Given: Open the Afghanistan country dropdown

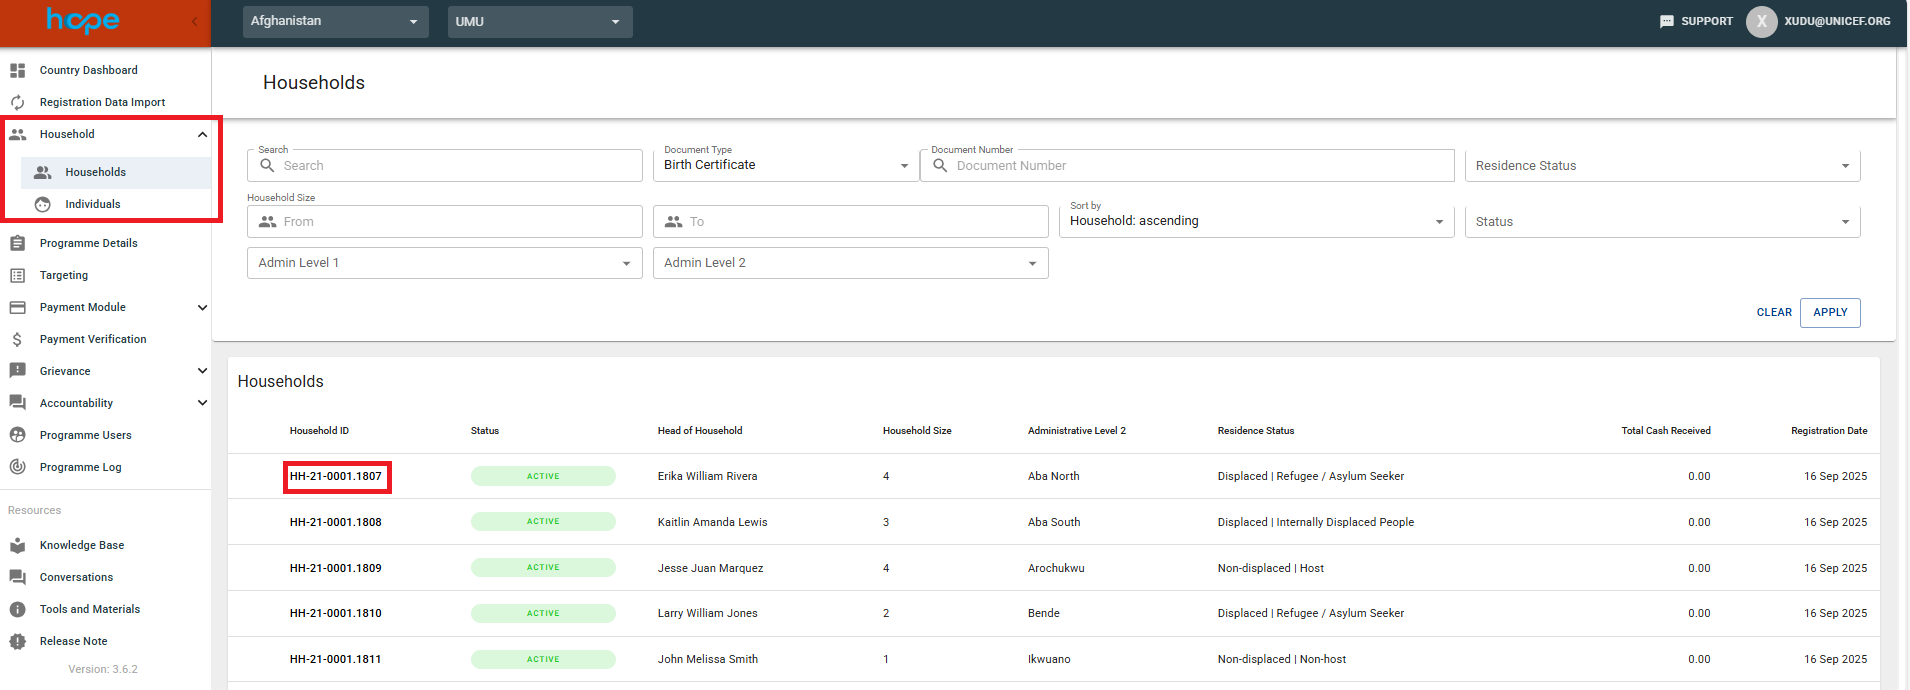Looking at the screenshot, I should click(x=335, y=21).
